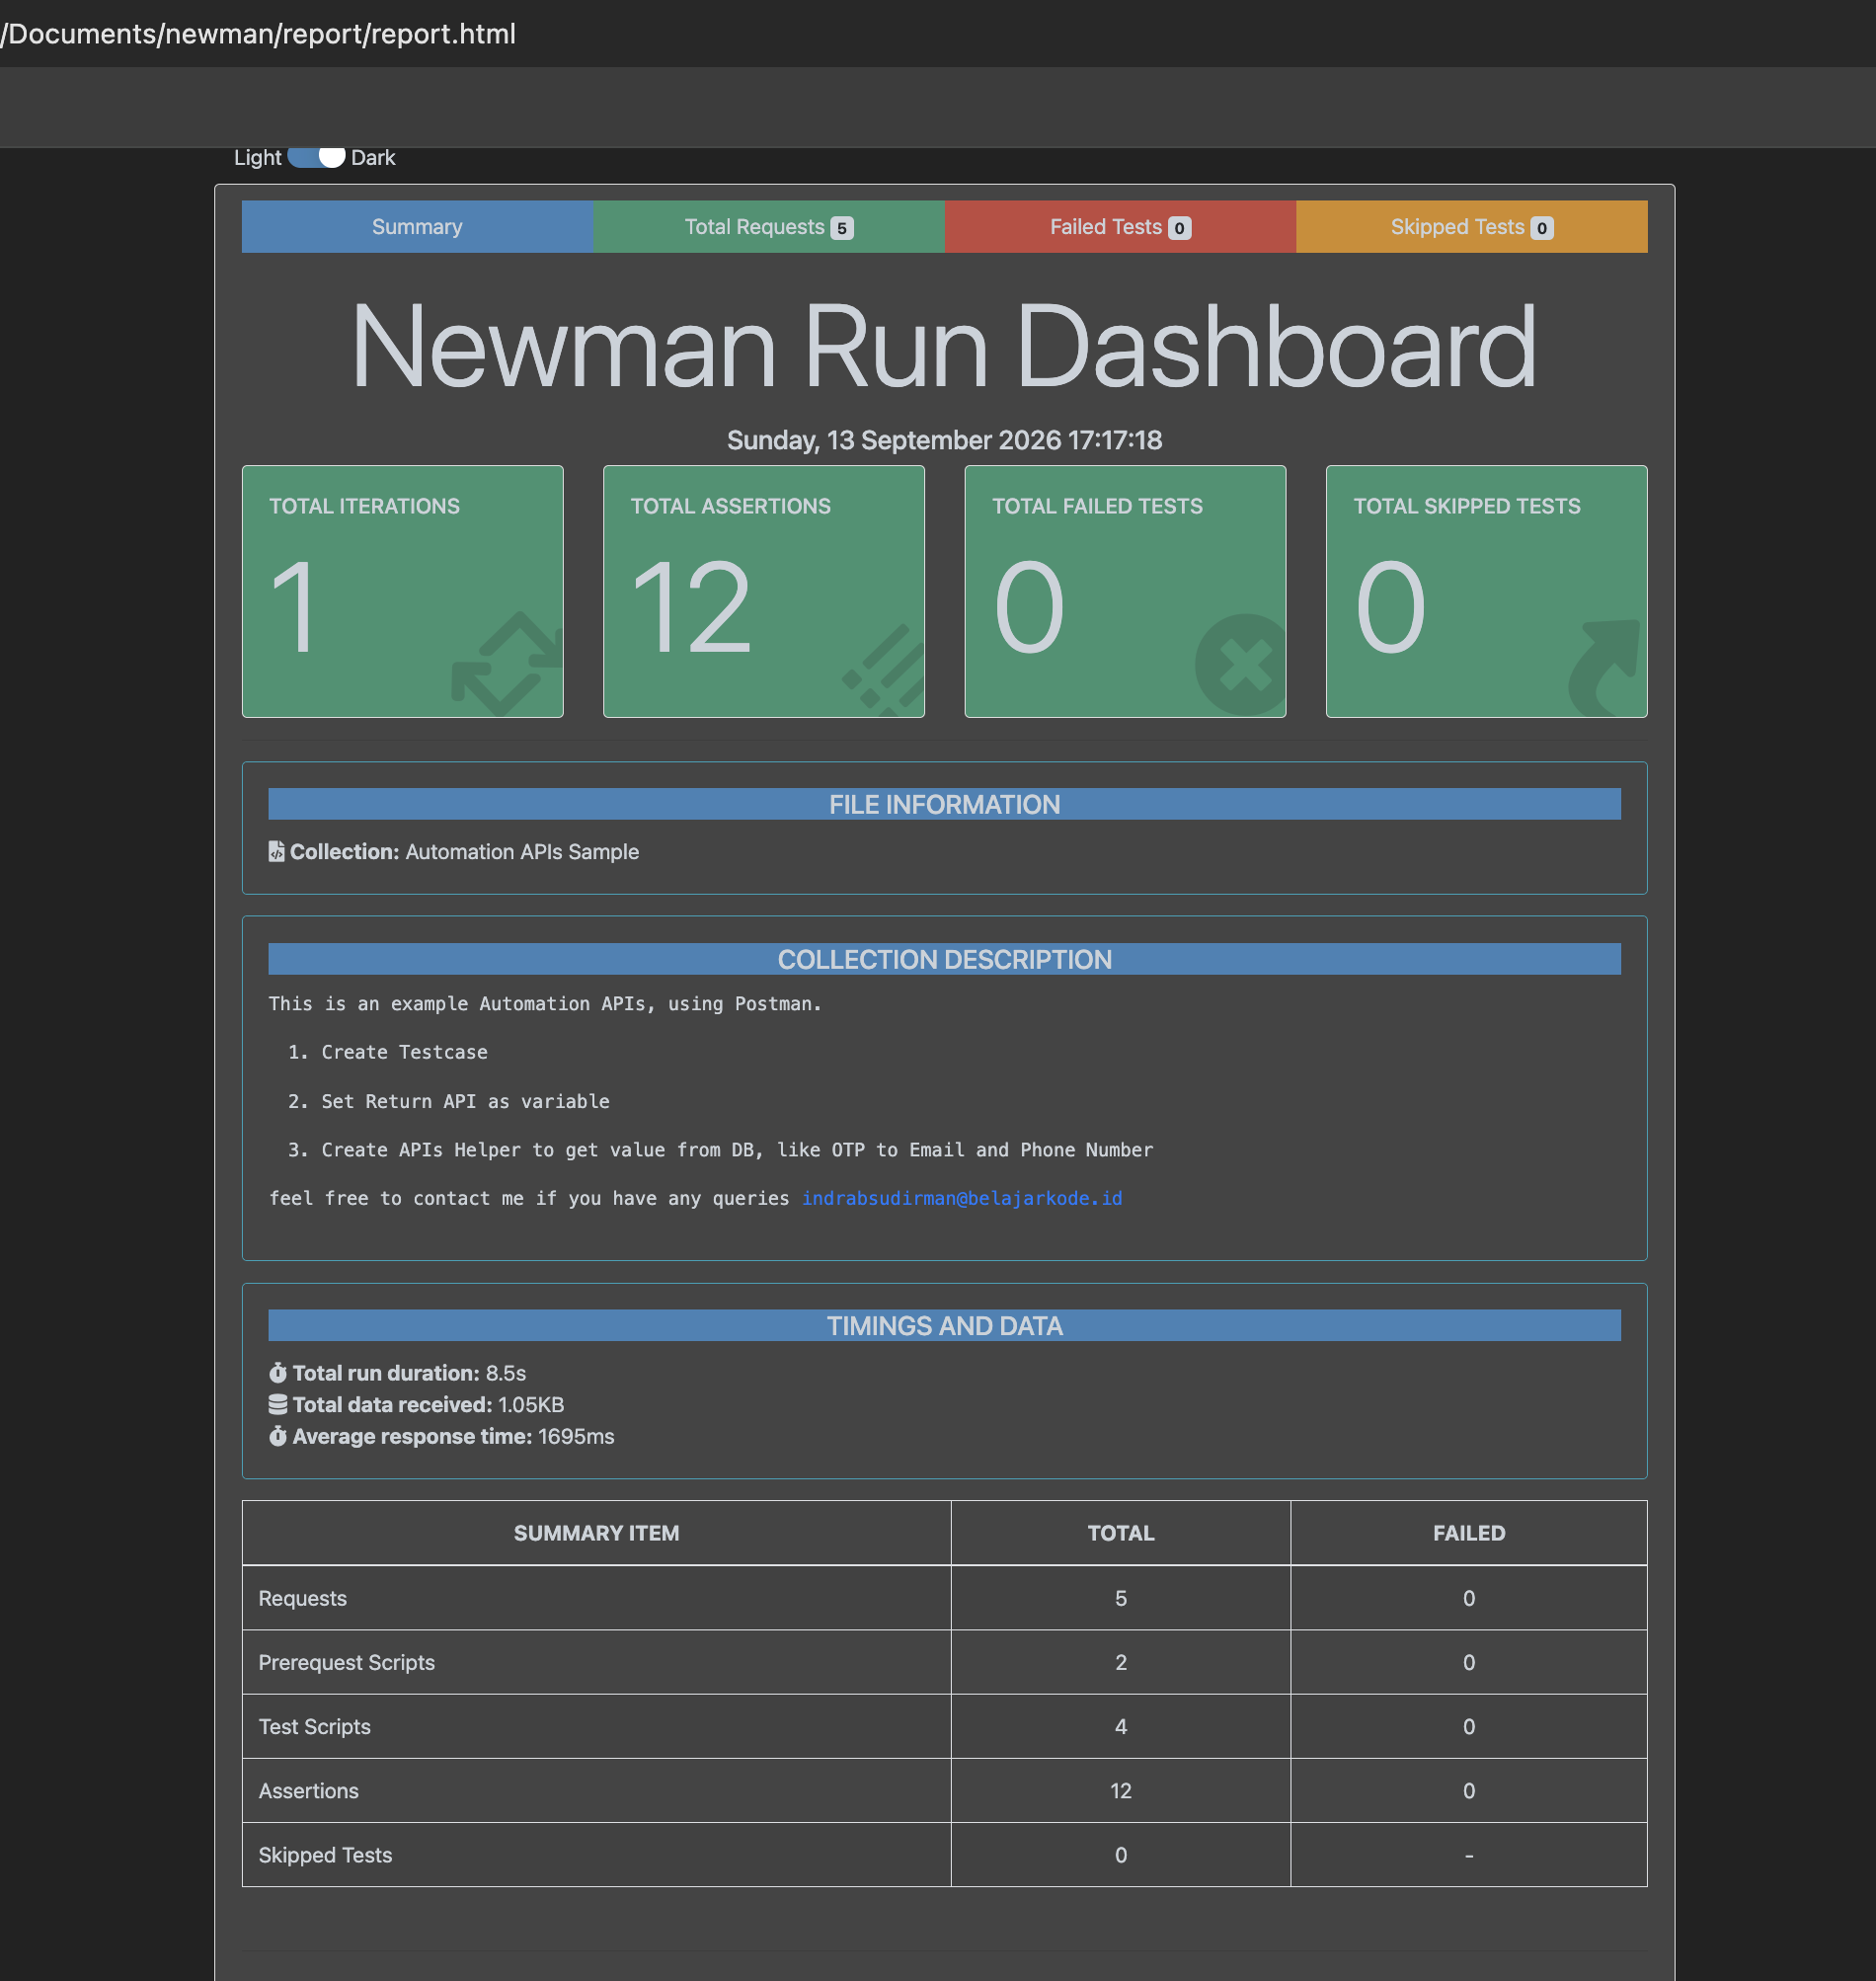Open the Skipped Tests tab
The height and width of the screenshot is (1981, 1876).
(1471, 227)
